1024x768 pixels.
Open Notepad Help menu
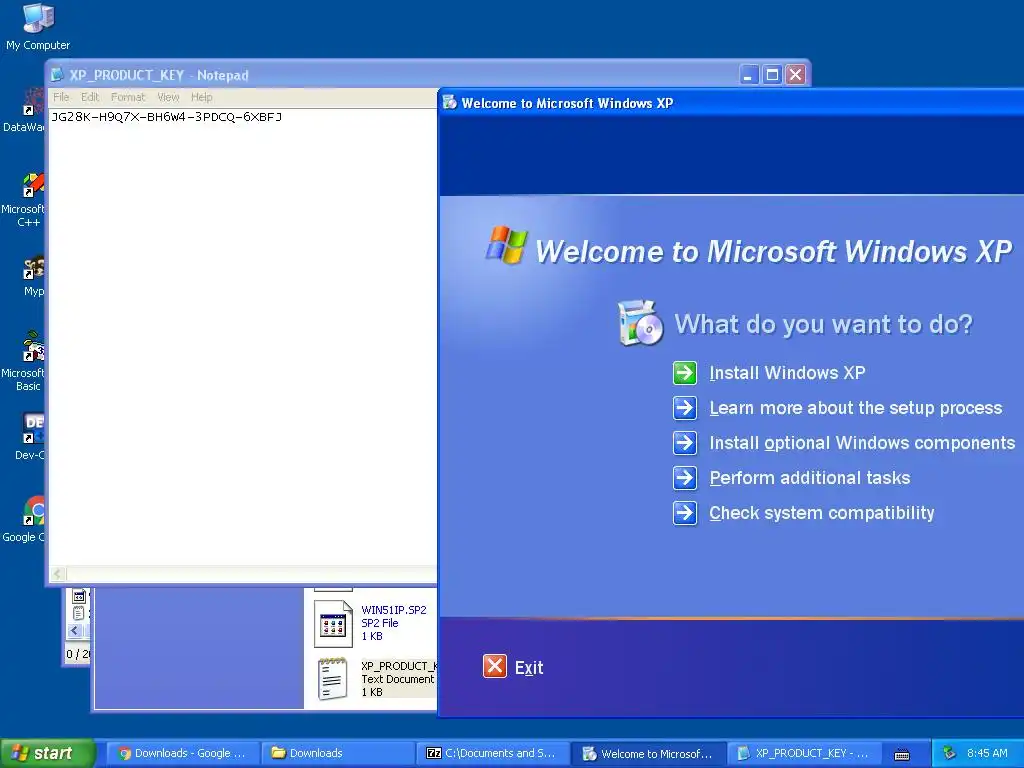tap(201, 97)
